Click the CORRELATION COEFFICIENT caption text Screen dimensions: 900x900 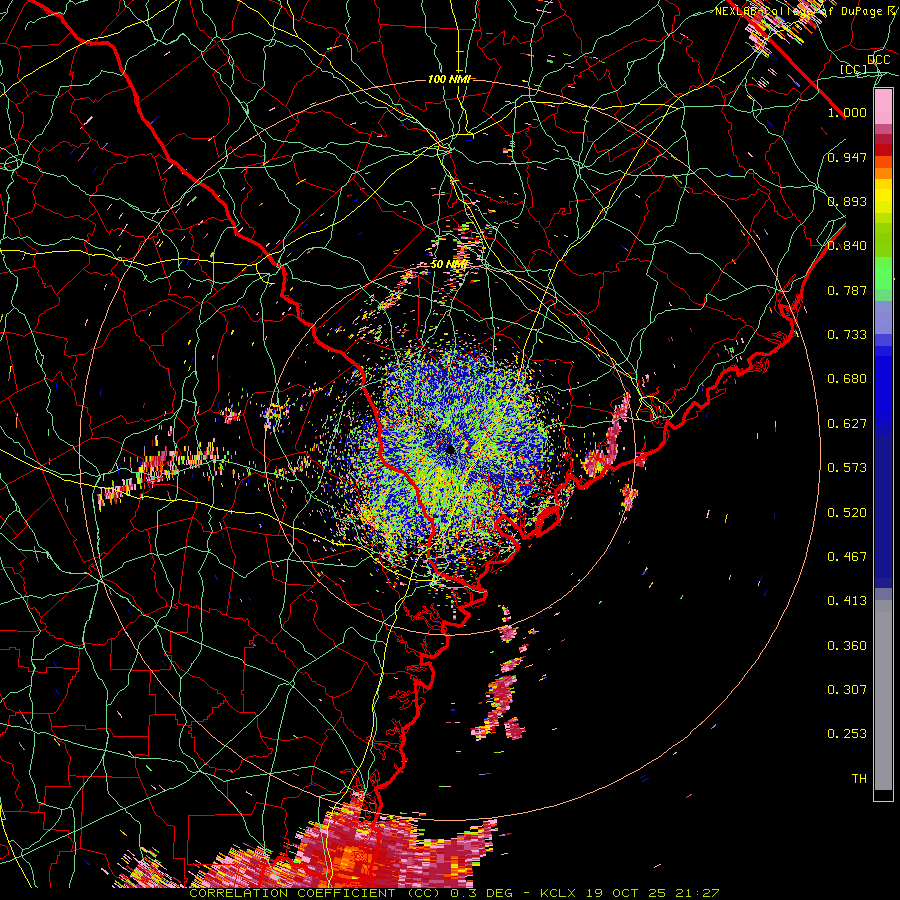pos(292,893)
